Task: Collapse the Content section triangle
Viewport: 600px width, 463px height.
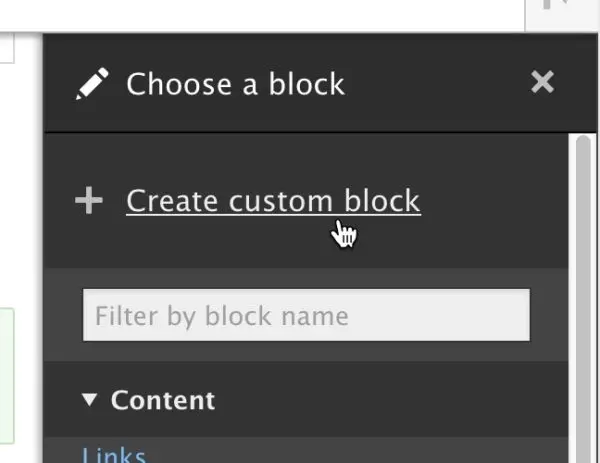Action: click(x=90, y=400)
